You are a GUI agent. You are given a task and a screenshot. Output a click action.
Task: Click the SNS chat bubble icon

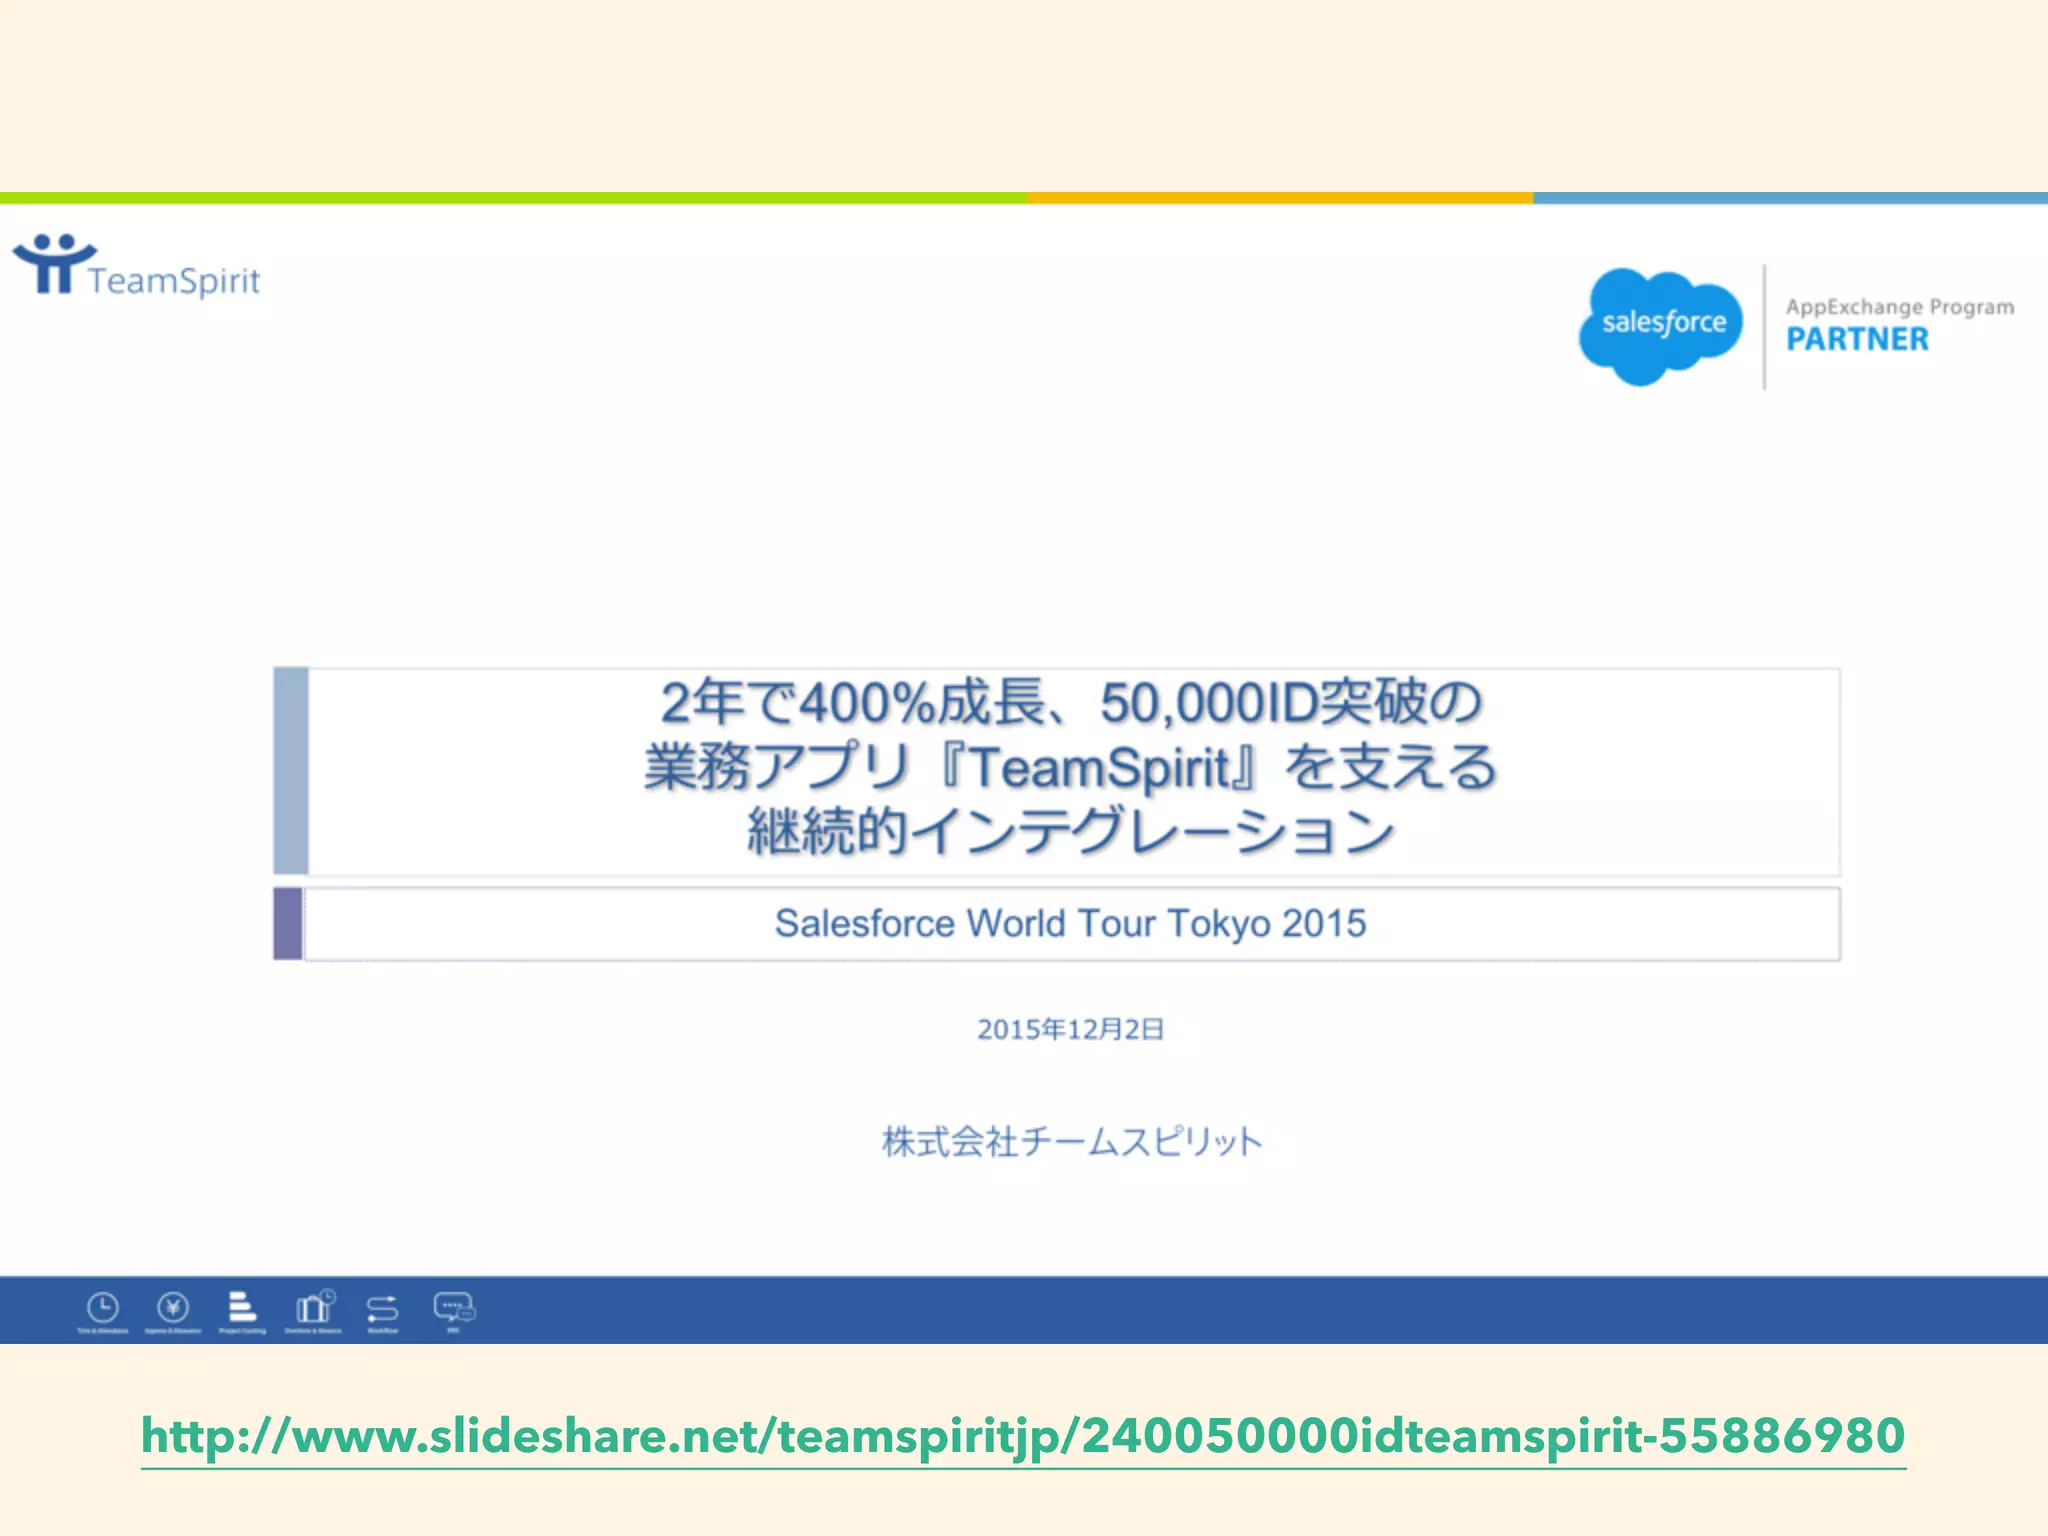pos(454,1308)
